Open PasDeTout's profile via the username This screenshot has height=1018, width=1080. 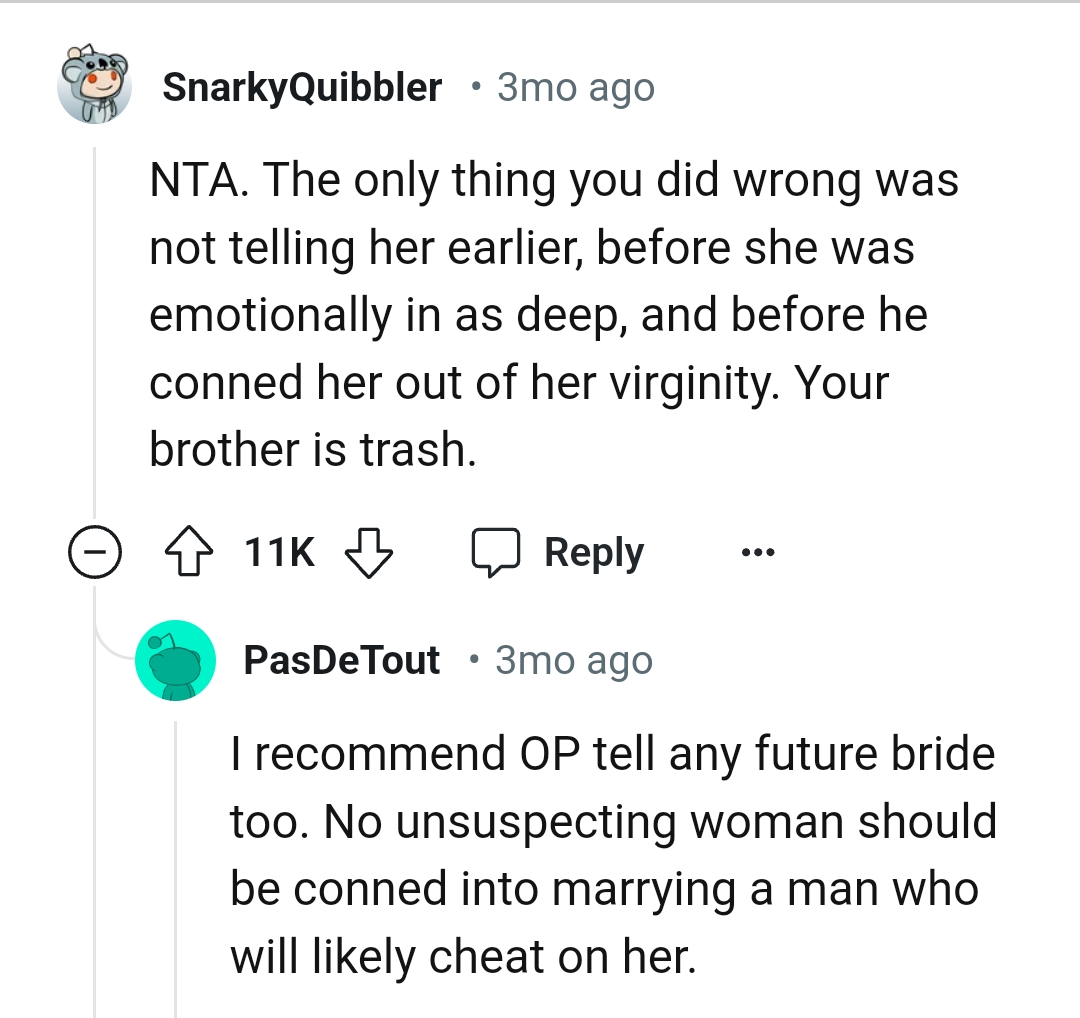coord(342,660)
